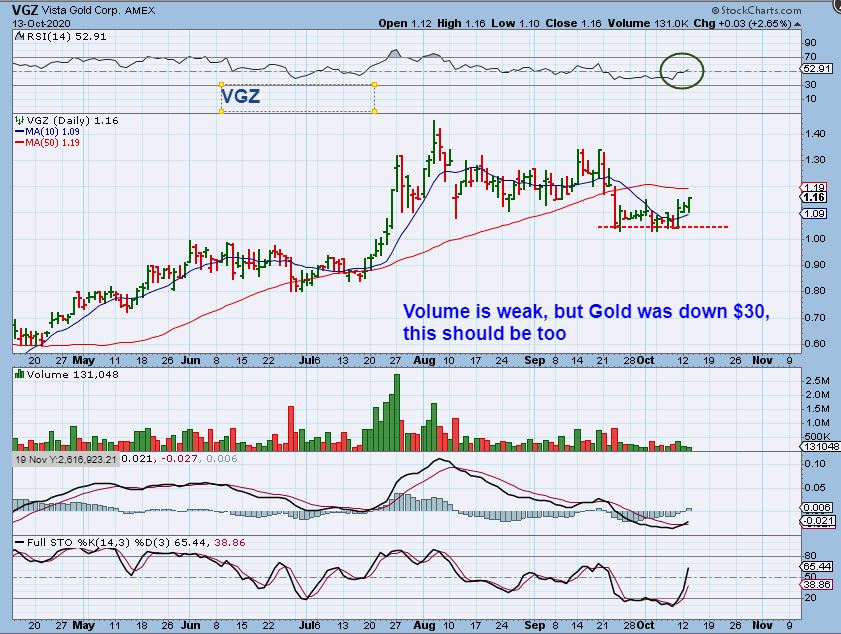Image resolution: width=841 pixels, height=634 pixels.
Task: Click the large blue VGZ annotation text
Action: coord(240,97)
